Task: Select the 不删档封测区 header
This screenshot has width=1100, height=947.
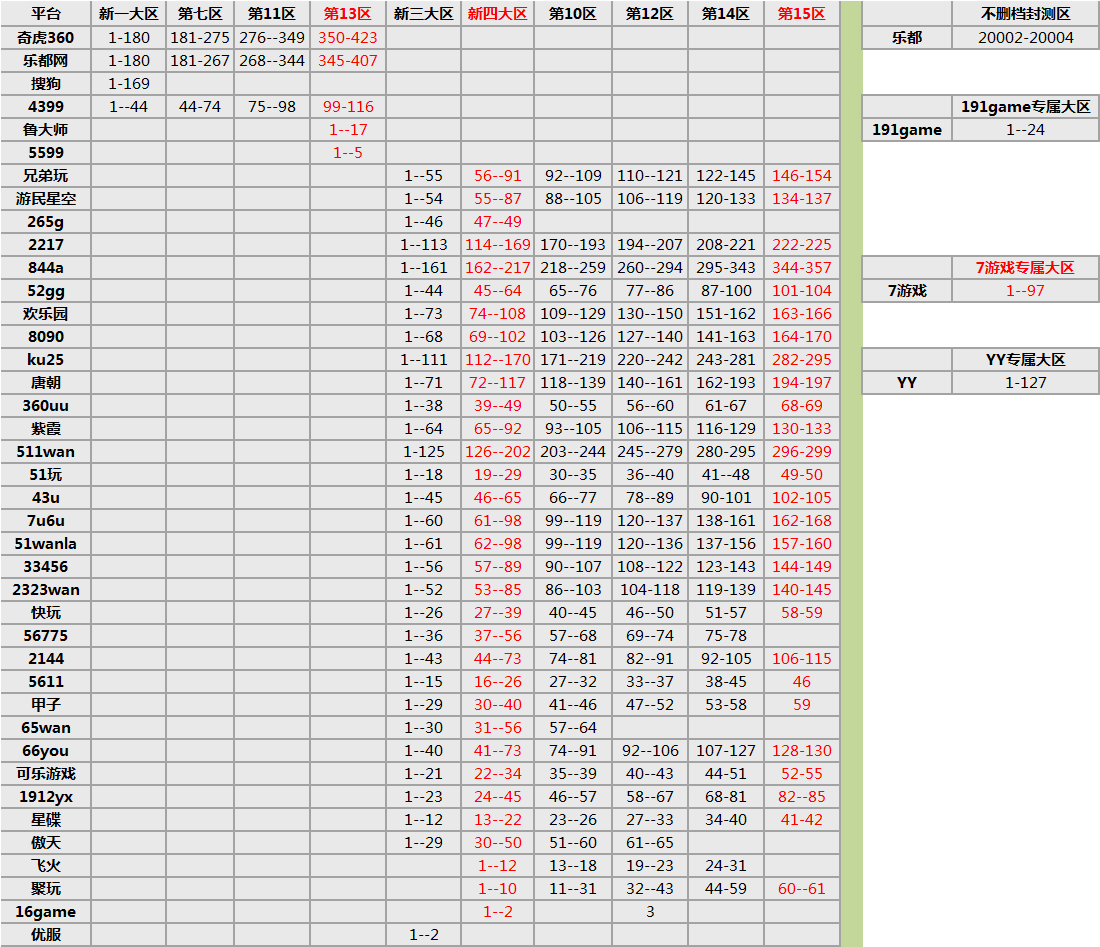Action: [x=1025, y=14]
